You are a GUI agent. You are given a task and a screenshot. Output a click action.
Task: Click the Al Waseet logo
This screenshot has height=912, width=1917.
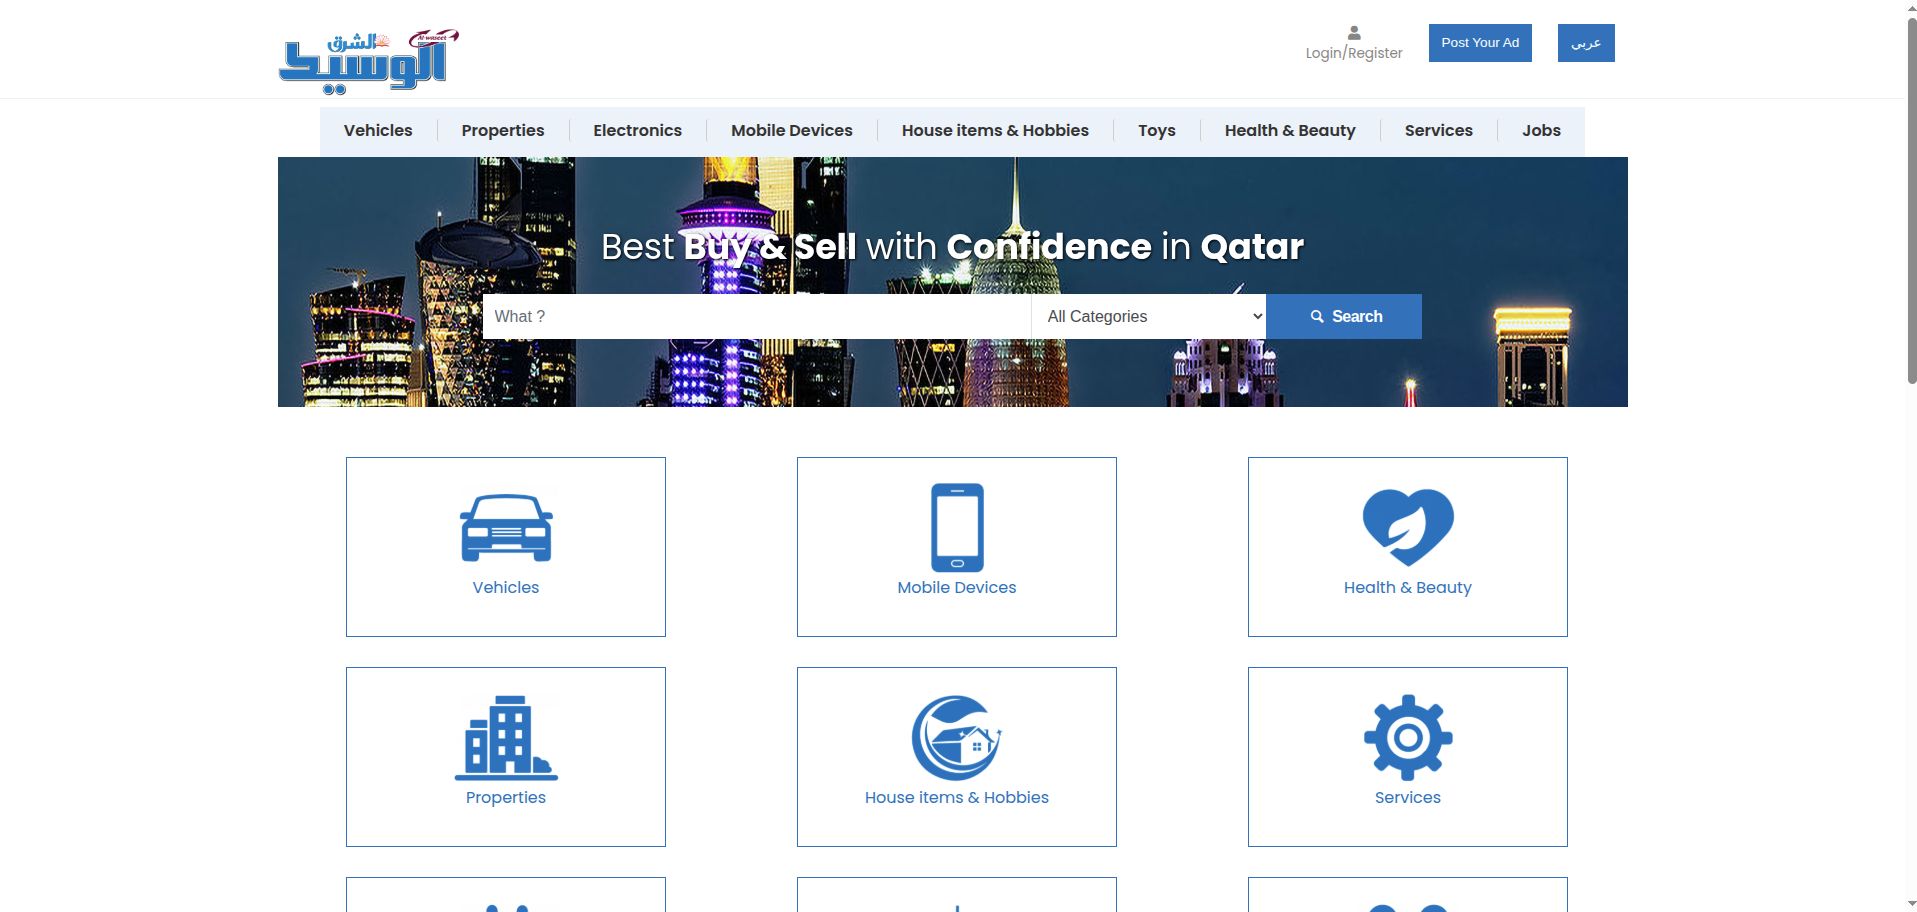click(x=368, y=61)
